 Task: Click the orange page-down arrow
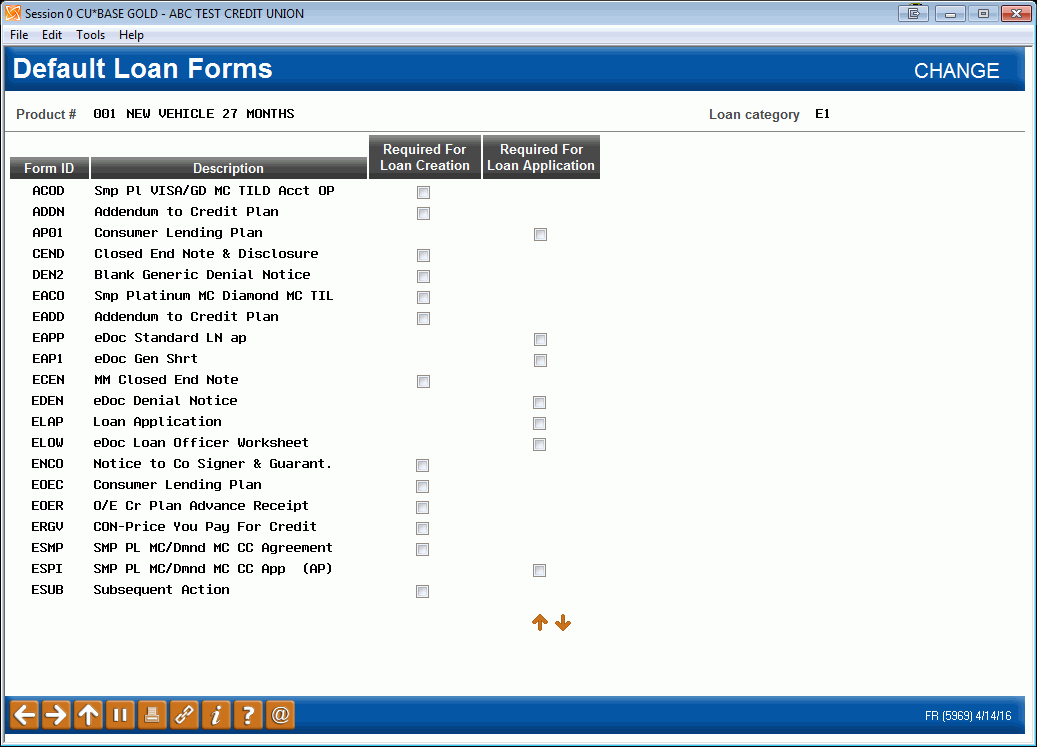coord(563,623)
